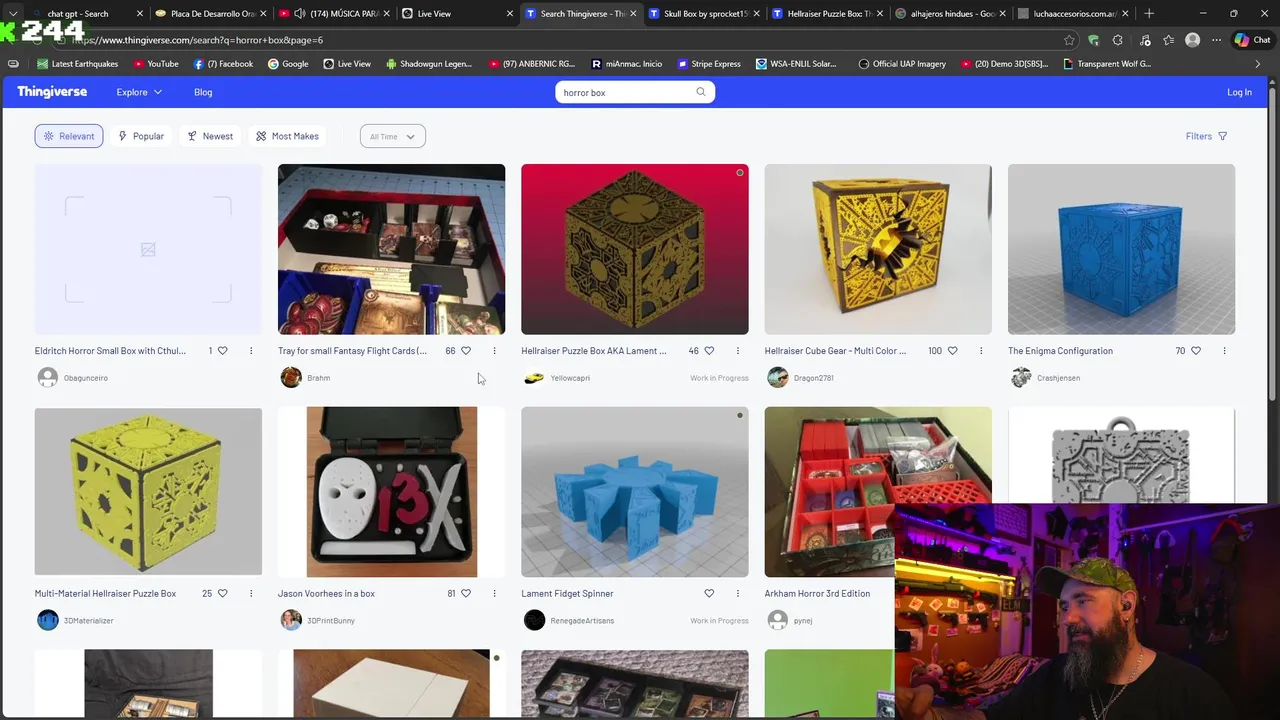Screen dimensions: 1280x720
Task: Like Jason Voorhees in a box
Action: point(466,593)
